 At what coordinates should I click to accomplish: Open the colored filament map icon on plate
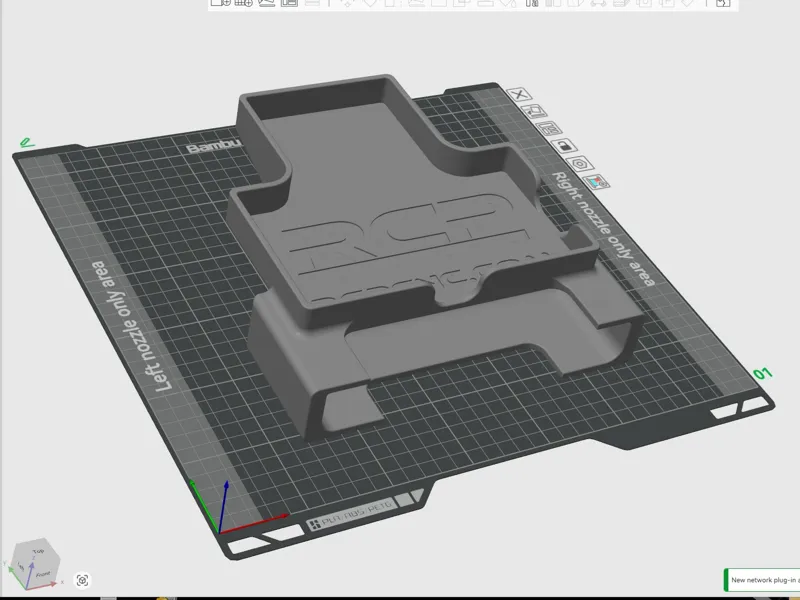(596, 182)
